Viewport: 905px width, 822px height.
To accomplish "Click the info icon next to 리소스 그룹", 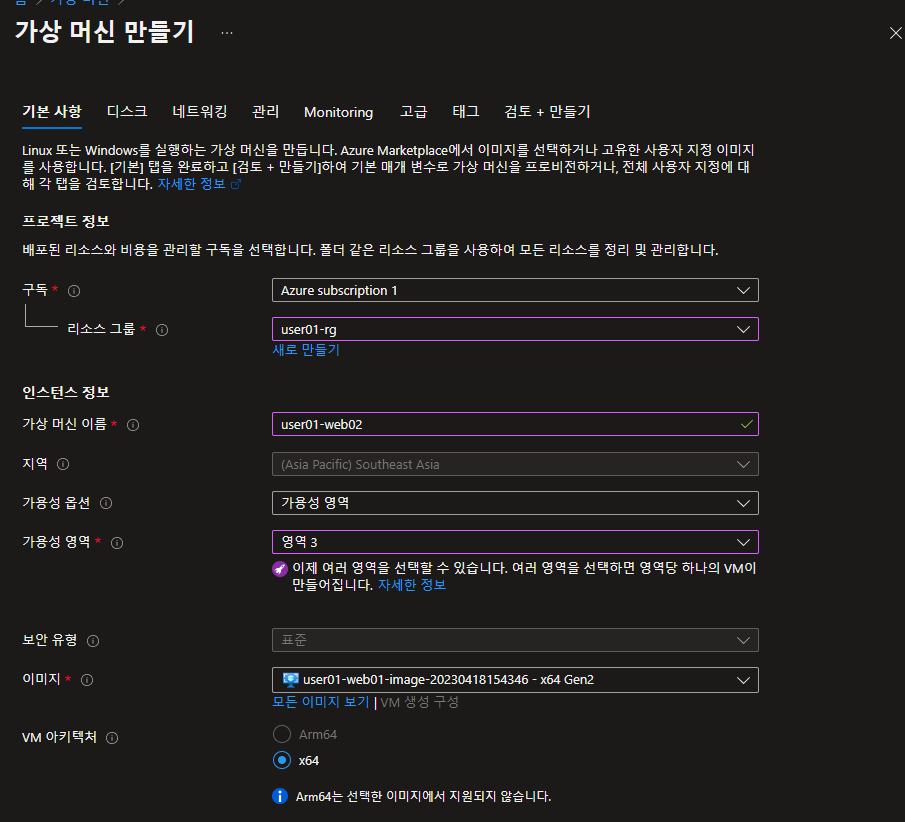I will click(162, 330).
